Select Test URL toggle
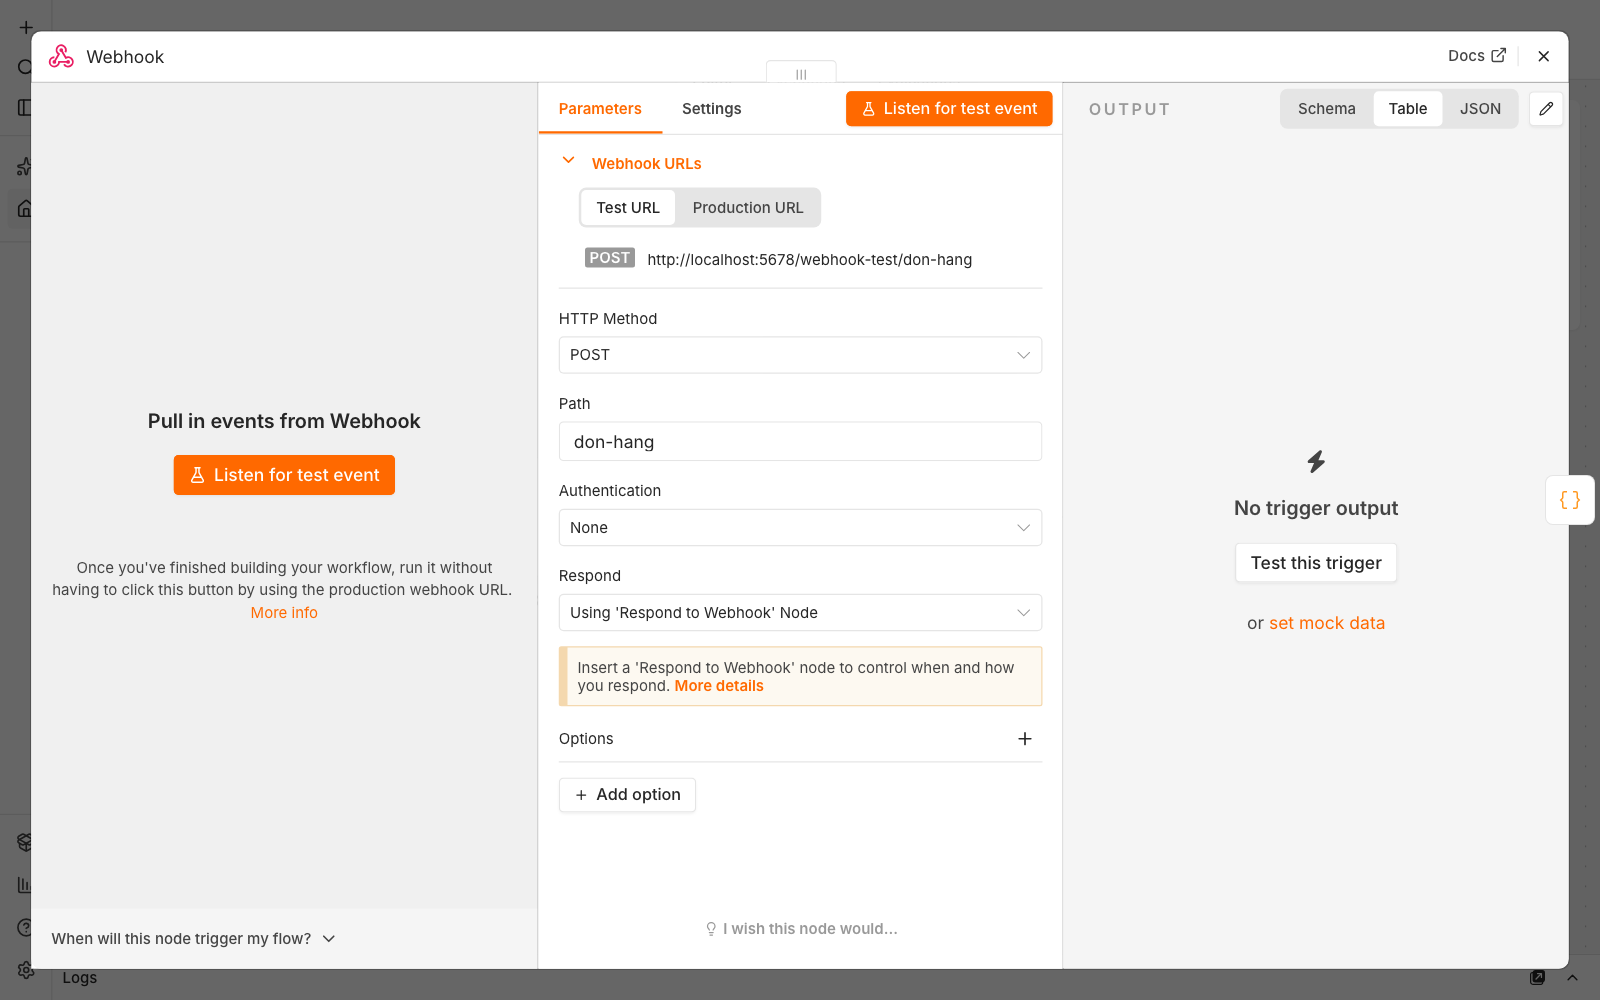This screenshot has width=1600, height=1000. click(628, 208)
